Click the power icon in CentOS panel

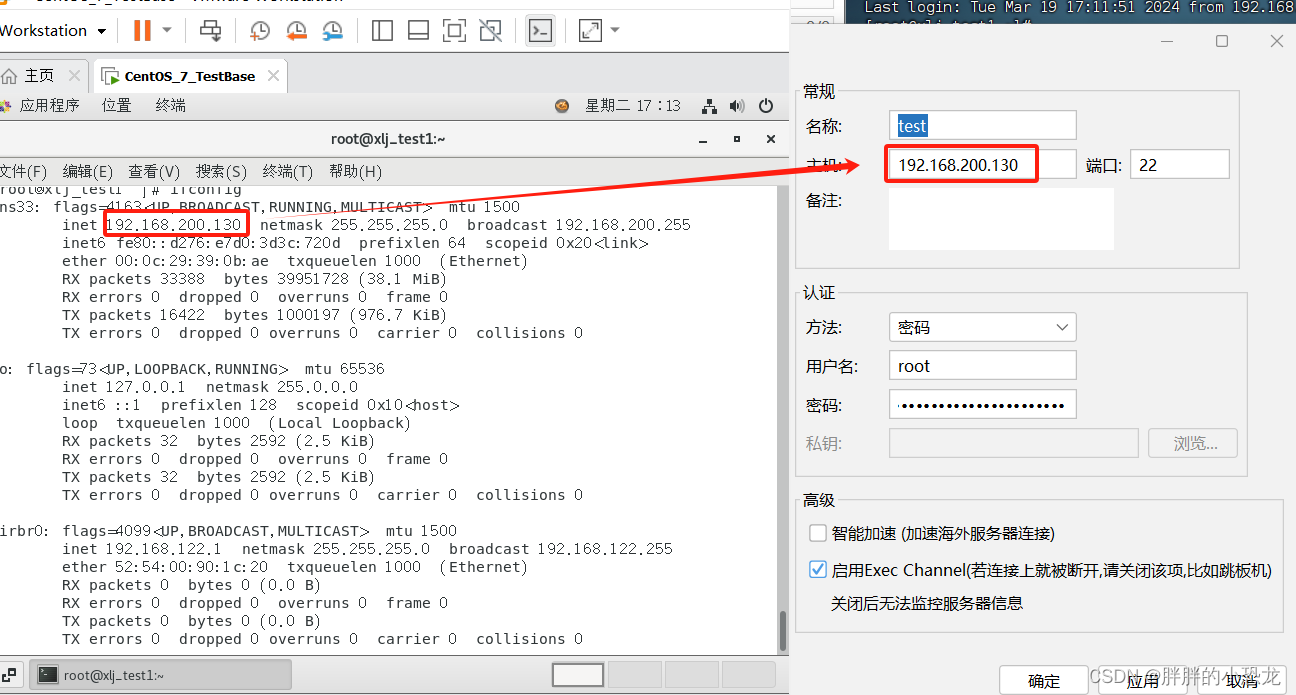(x=766, y=105)
